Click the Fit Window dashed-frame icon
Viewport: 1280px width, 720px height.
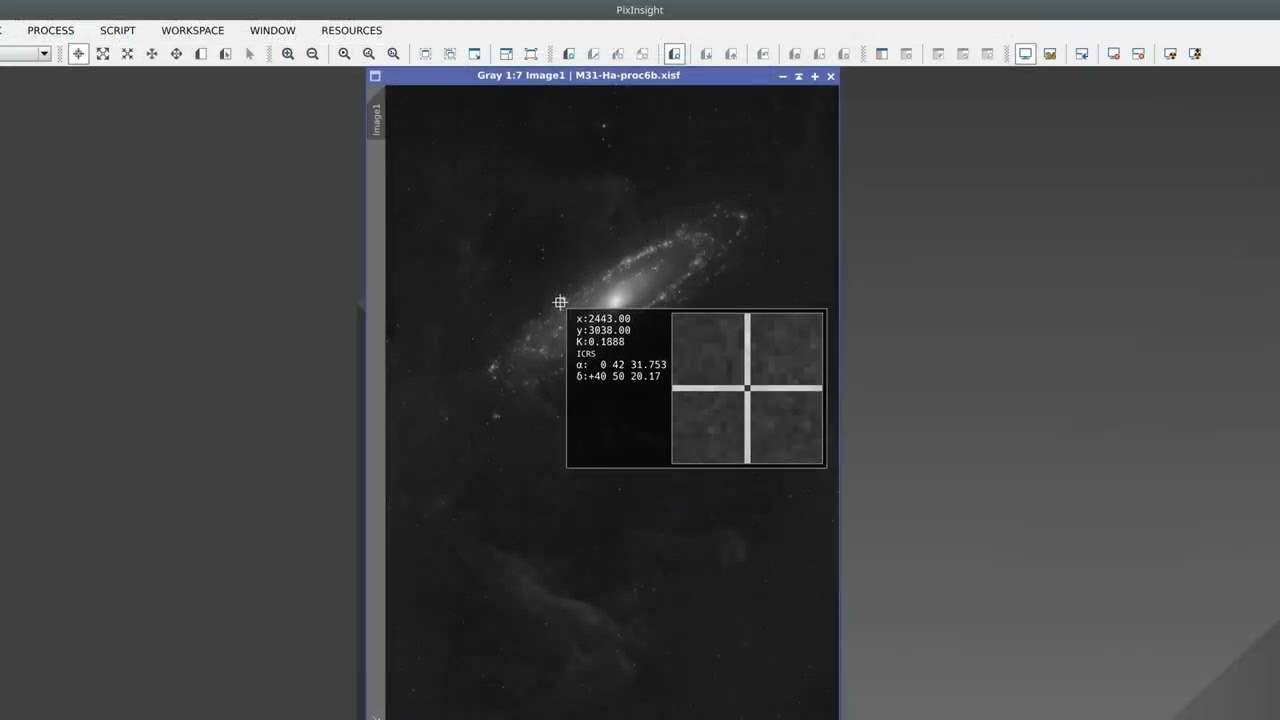[425, 54]
